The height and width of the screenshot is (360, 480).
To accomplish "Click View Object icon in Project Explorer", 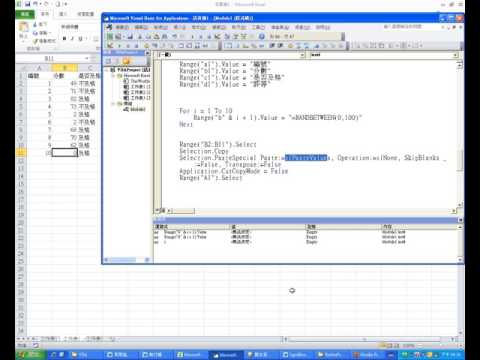I will (x=117, y=61).
